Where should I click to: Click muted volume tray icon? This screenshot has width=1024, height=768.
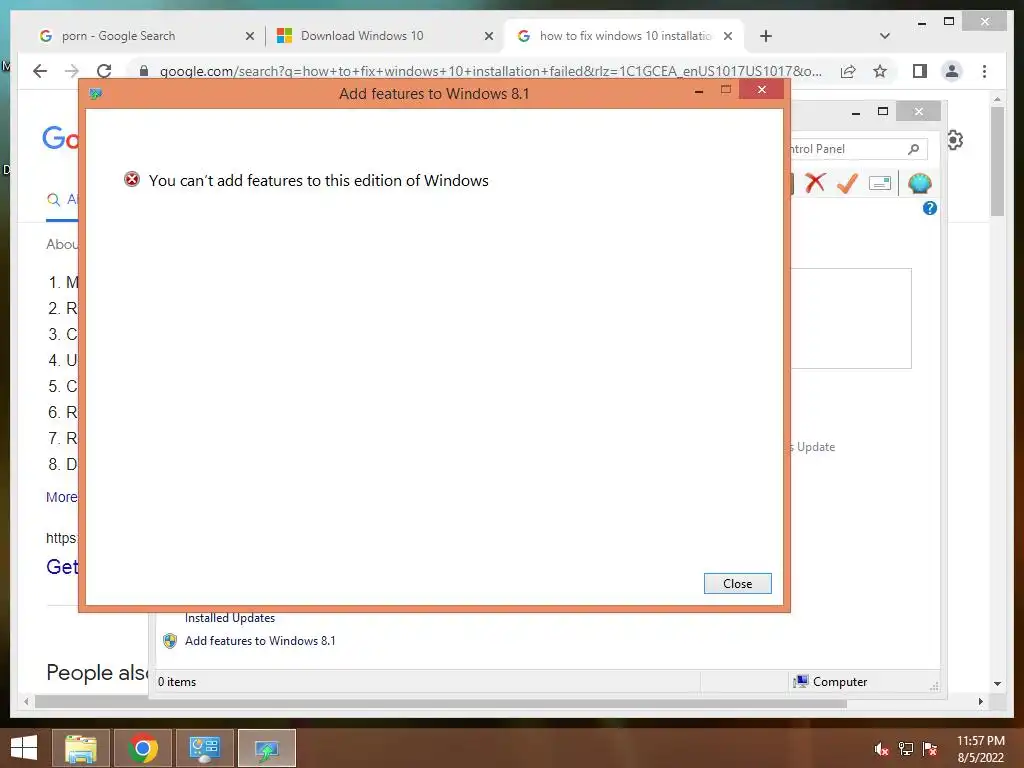pyautogui.click(x=881, y=749)
